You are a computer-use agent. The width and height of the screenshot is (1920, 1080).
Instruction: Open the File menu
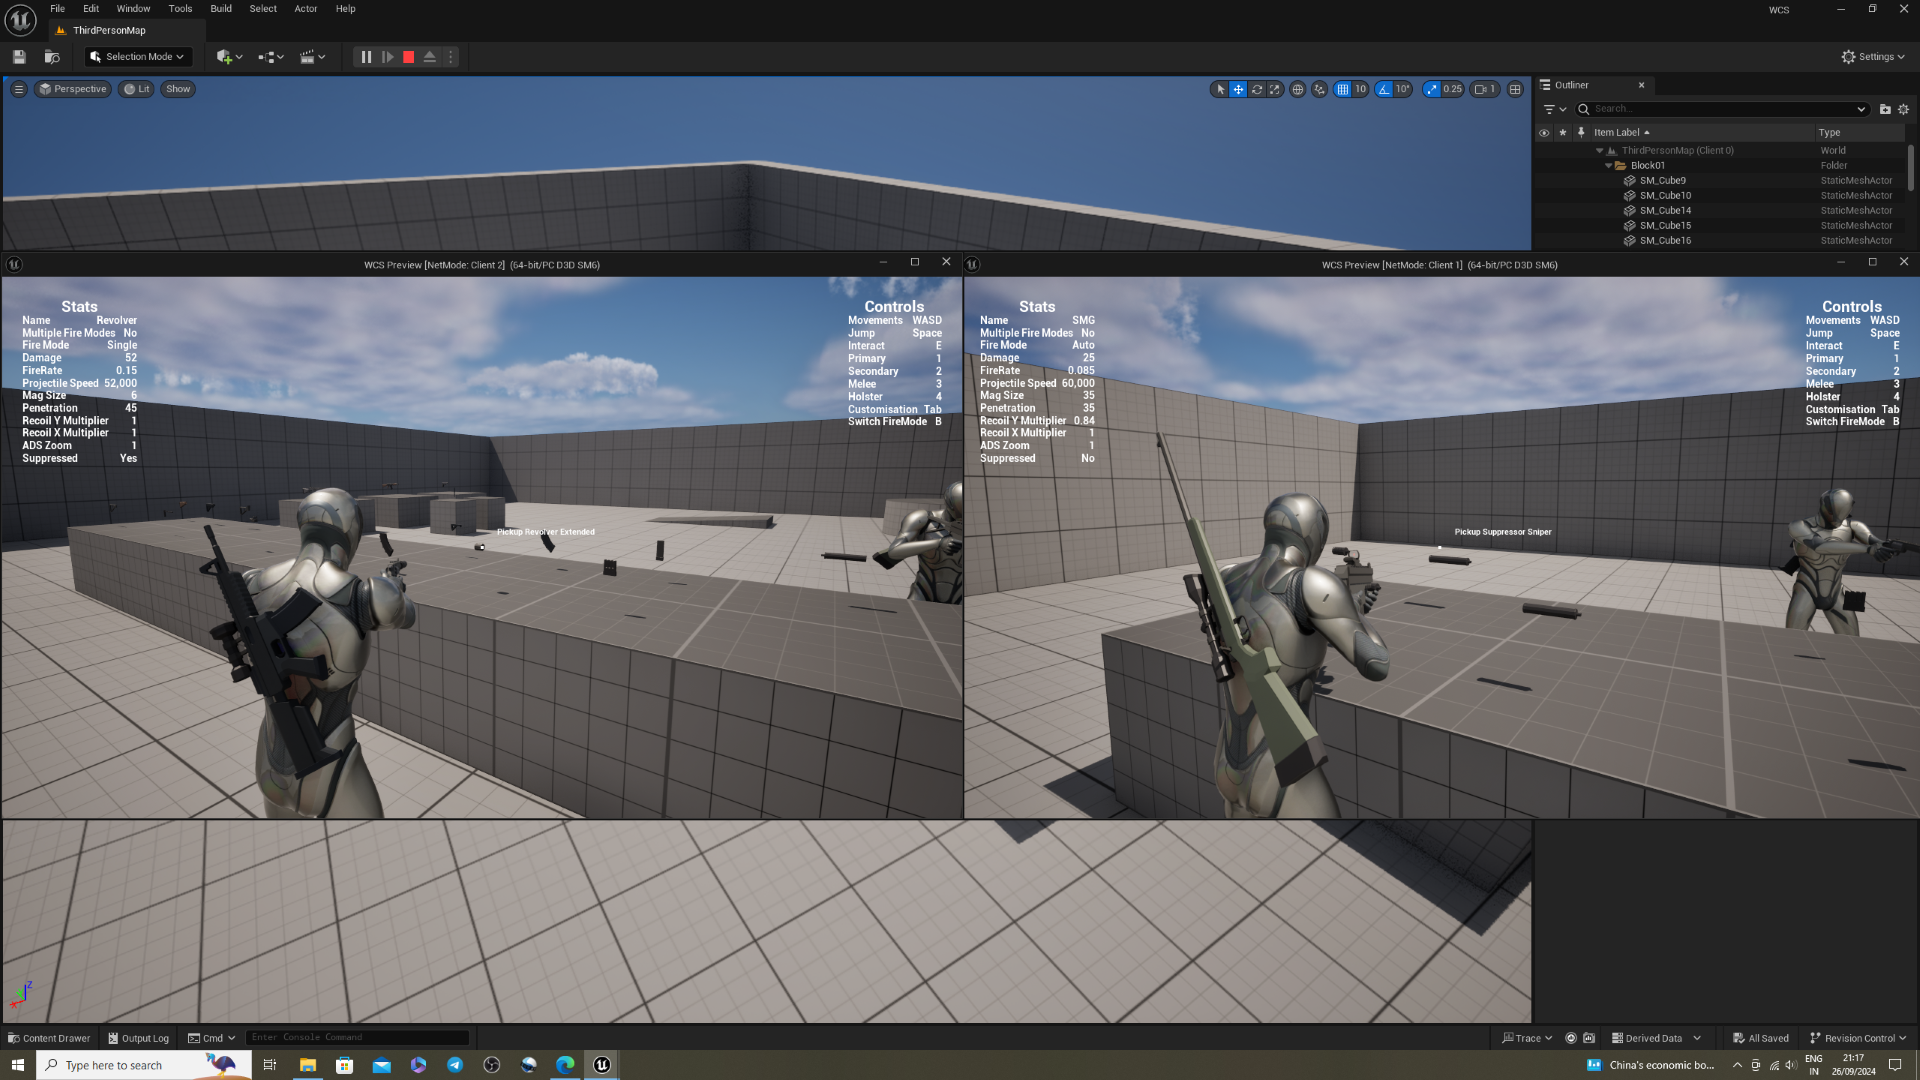tap(58, 9)
